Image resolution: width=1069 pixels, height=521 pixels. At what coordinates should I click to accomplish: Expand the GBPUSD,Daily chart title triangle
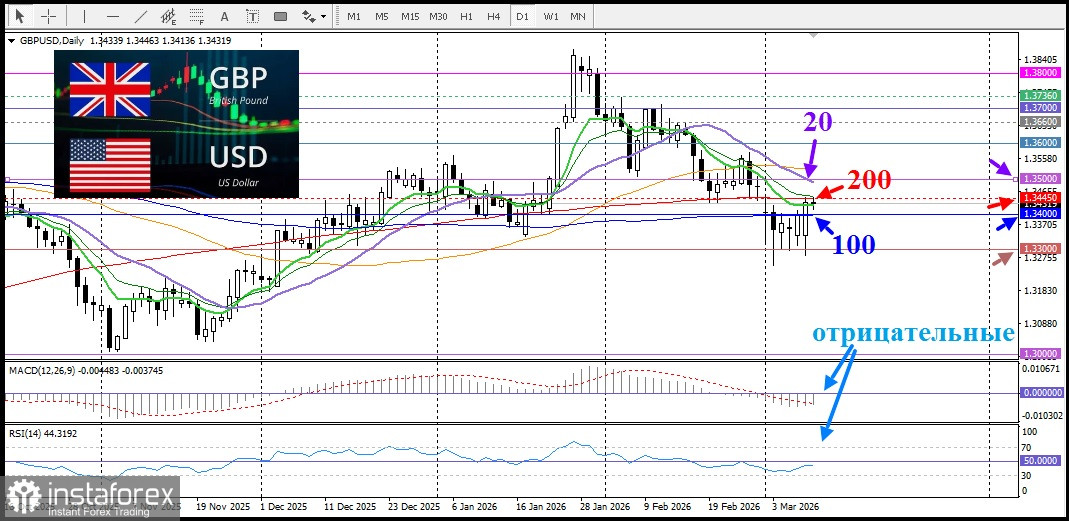coord(11,40)
